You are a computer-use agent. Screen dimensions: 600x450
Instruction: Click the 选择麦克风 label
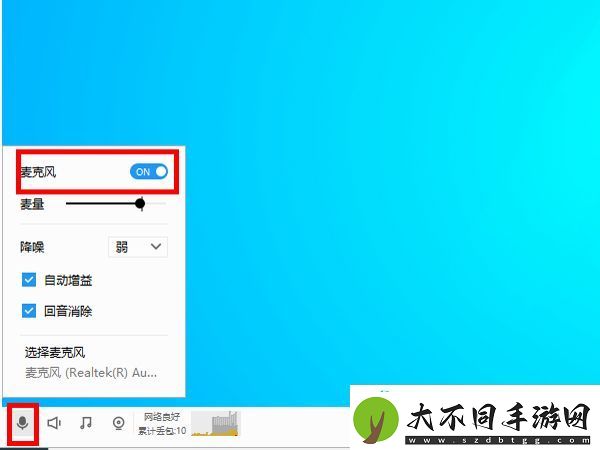point(55,352)
